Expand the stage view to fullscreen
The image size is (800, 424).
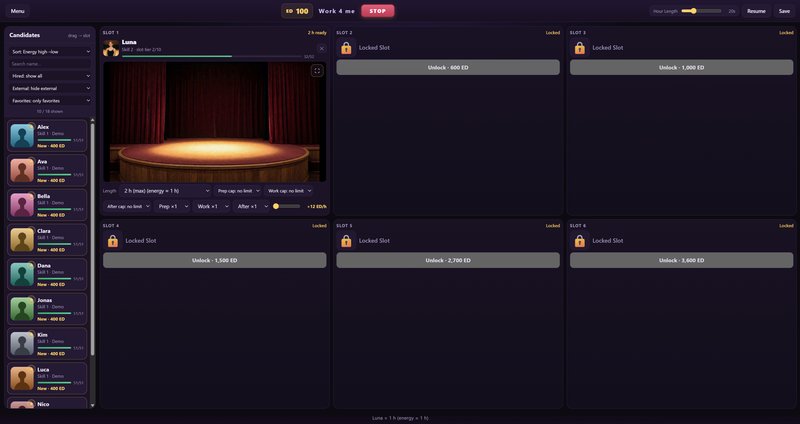pos(317,71)
